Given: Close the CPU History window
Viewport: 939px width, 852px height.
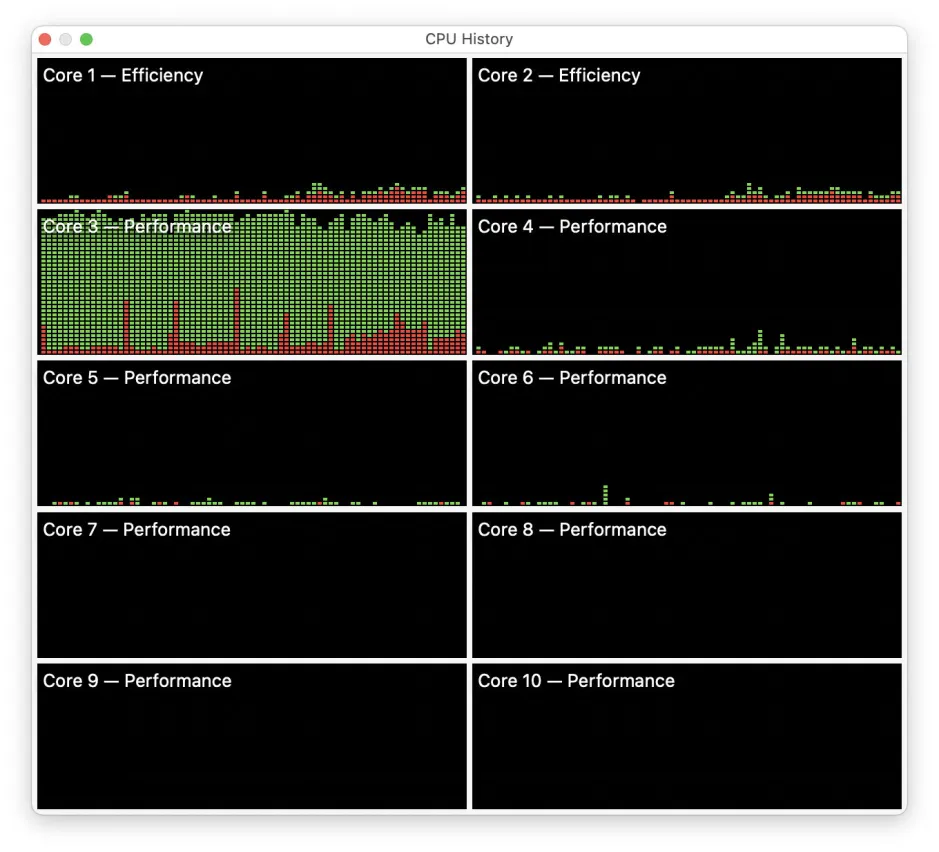Looking at the screenshot, I should pyautogui.click(x=45, y=39).
